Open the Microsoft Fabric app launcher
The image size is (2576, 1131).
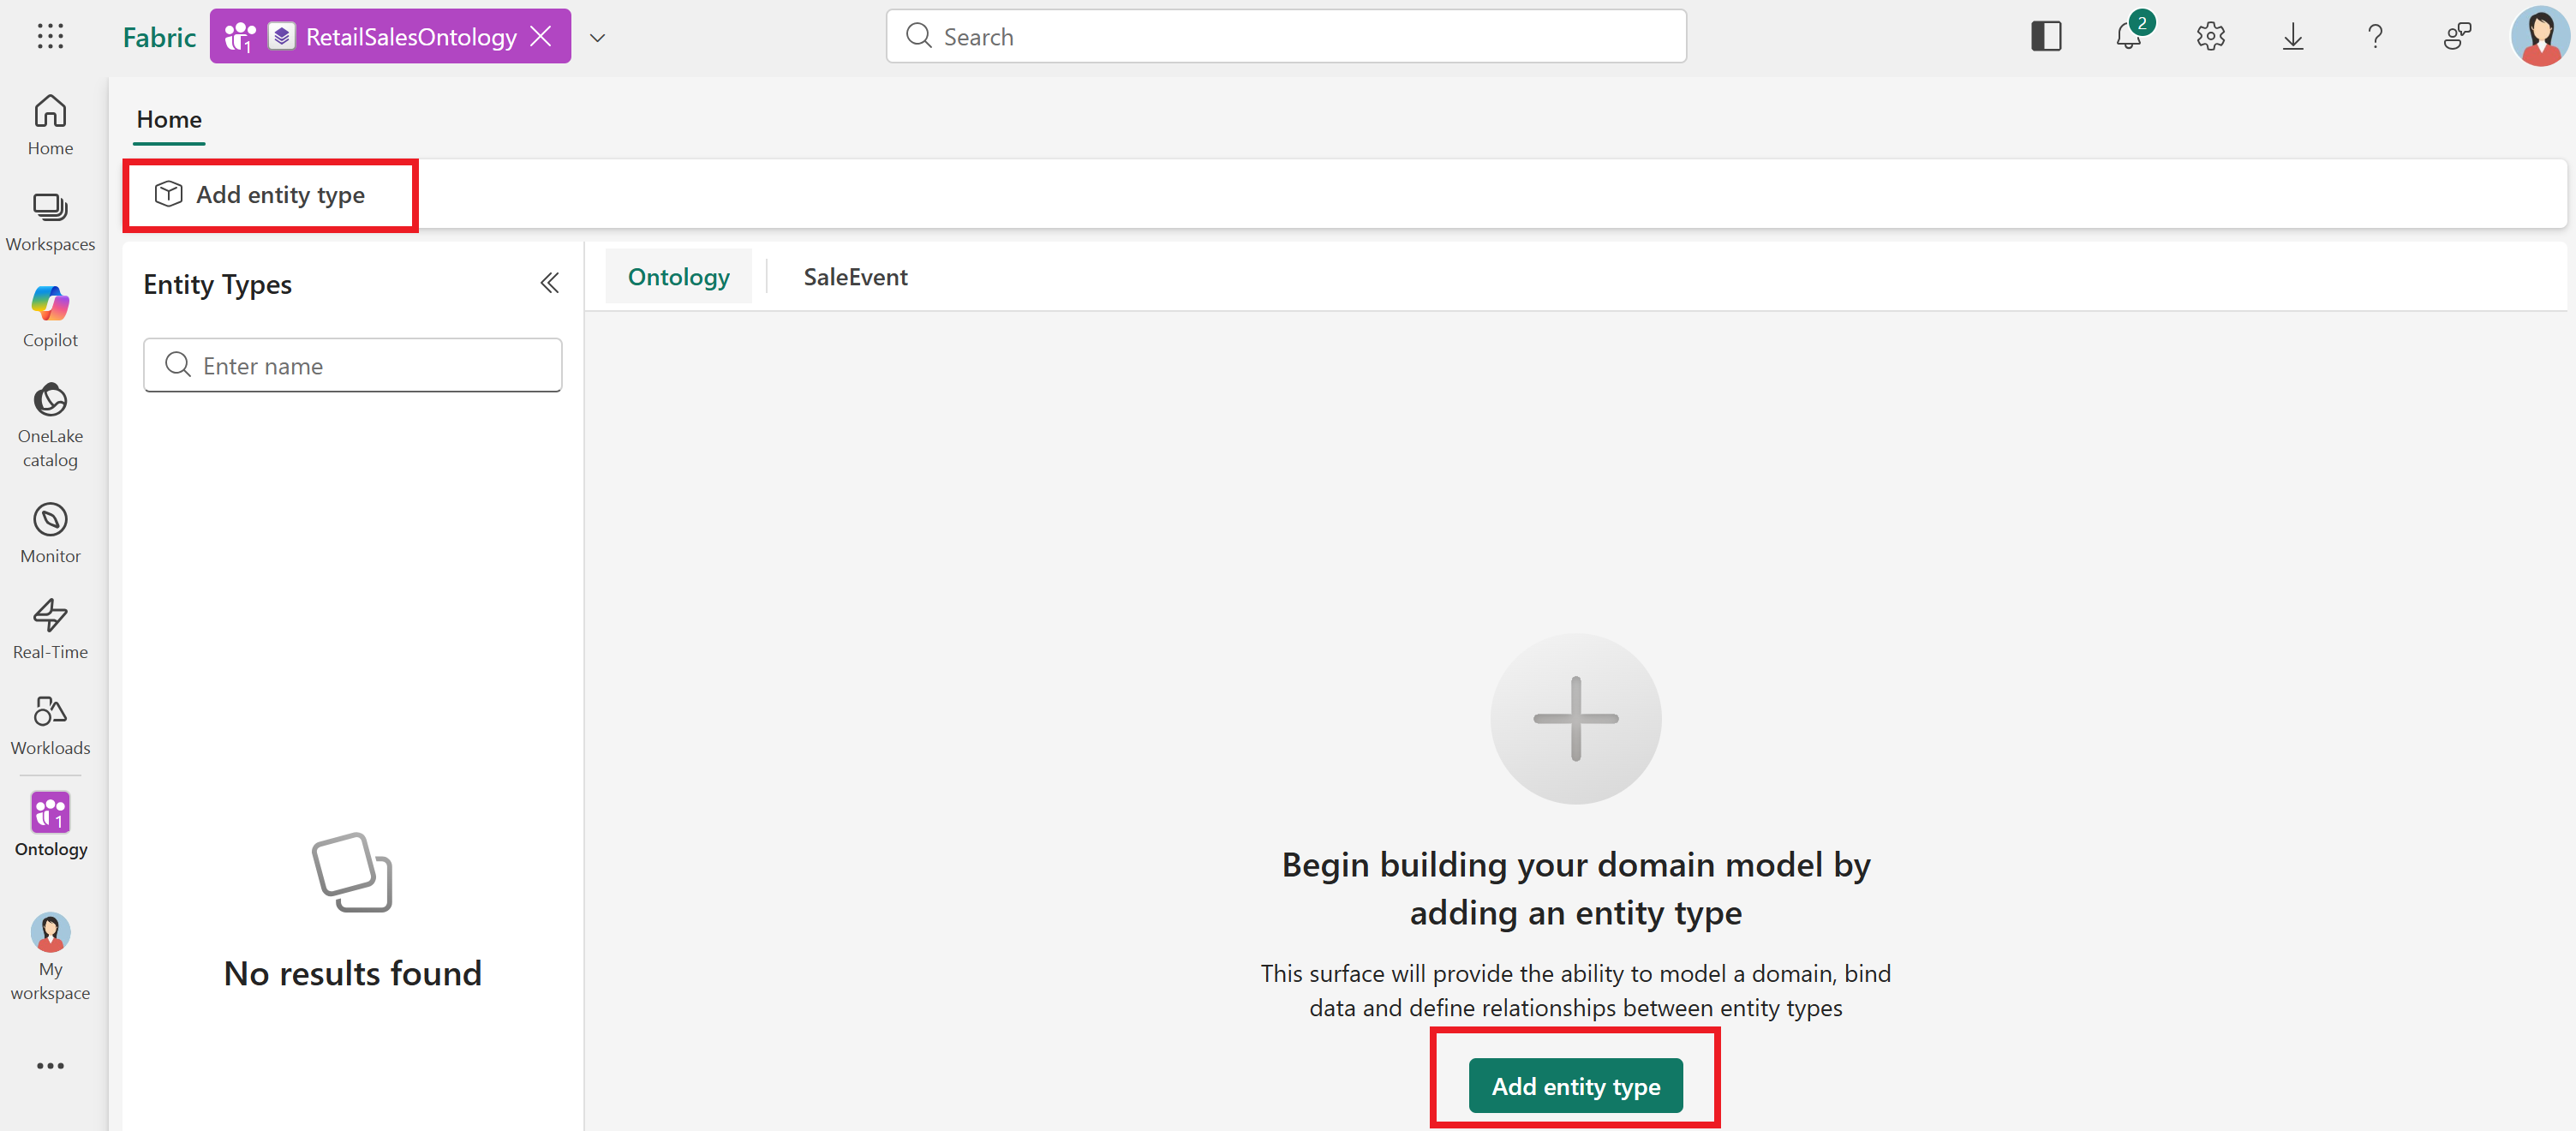click(x=49, y=36)
